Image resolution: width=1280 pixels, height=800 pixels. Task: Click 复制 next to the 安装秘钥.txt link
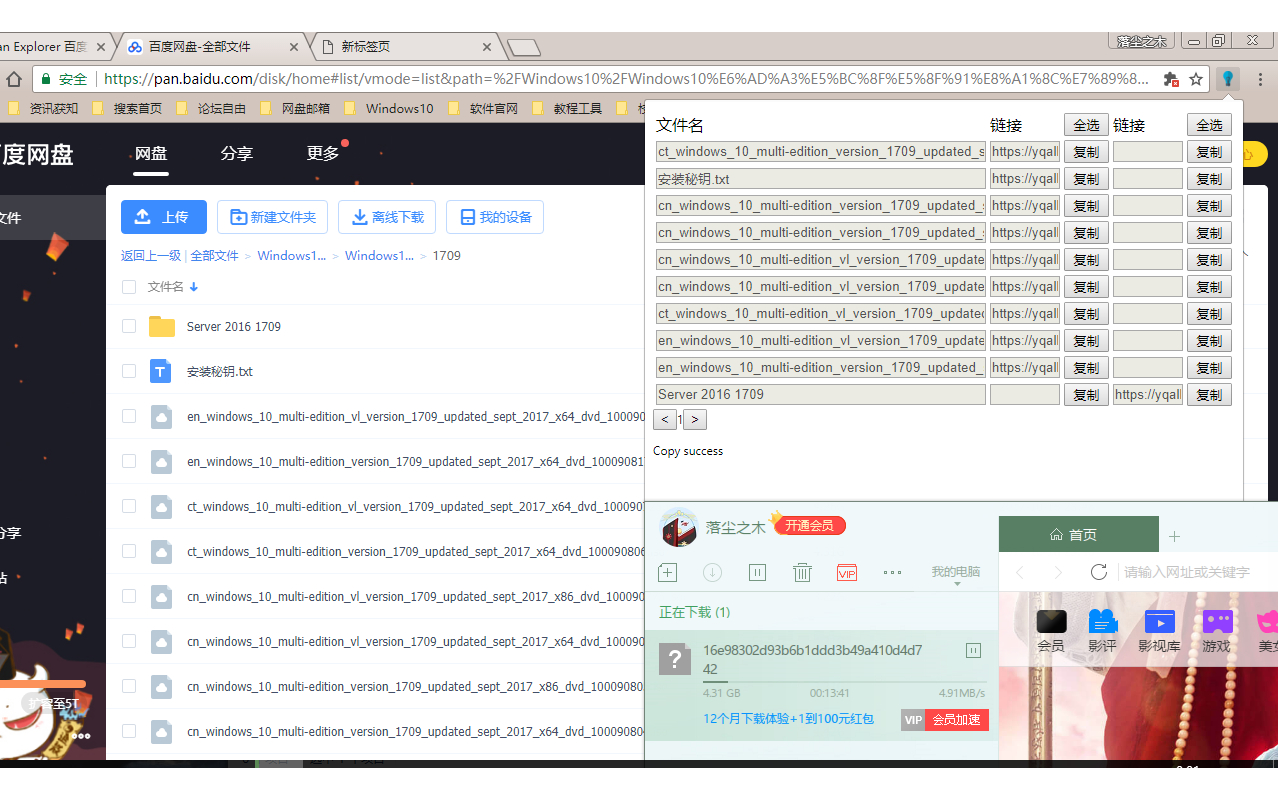coord(1086,179)
